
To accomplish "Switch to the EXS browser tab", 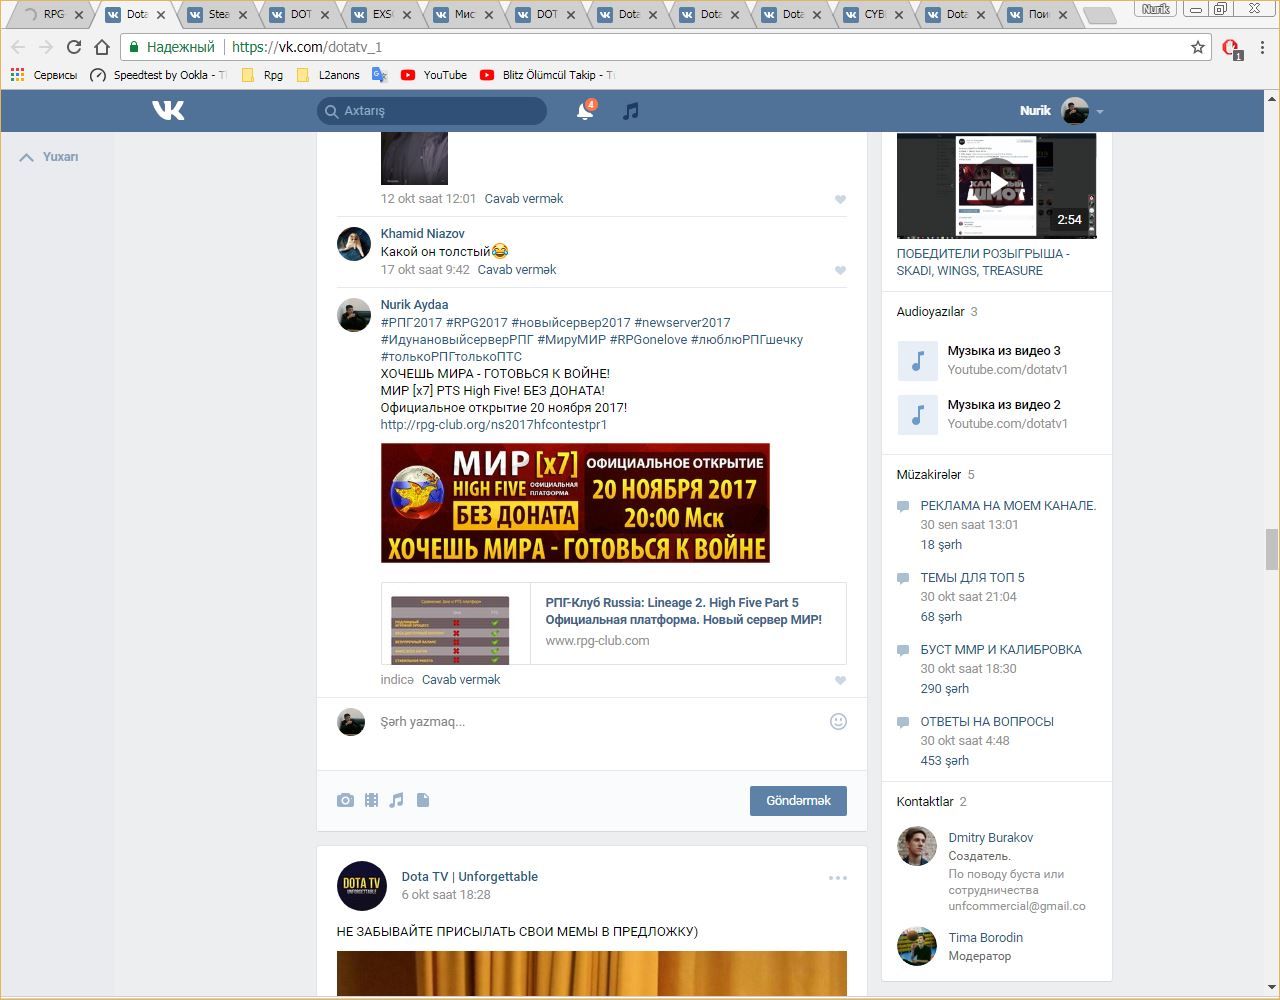I will tap(382, 14).
